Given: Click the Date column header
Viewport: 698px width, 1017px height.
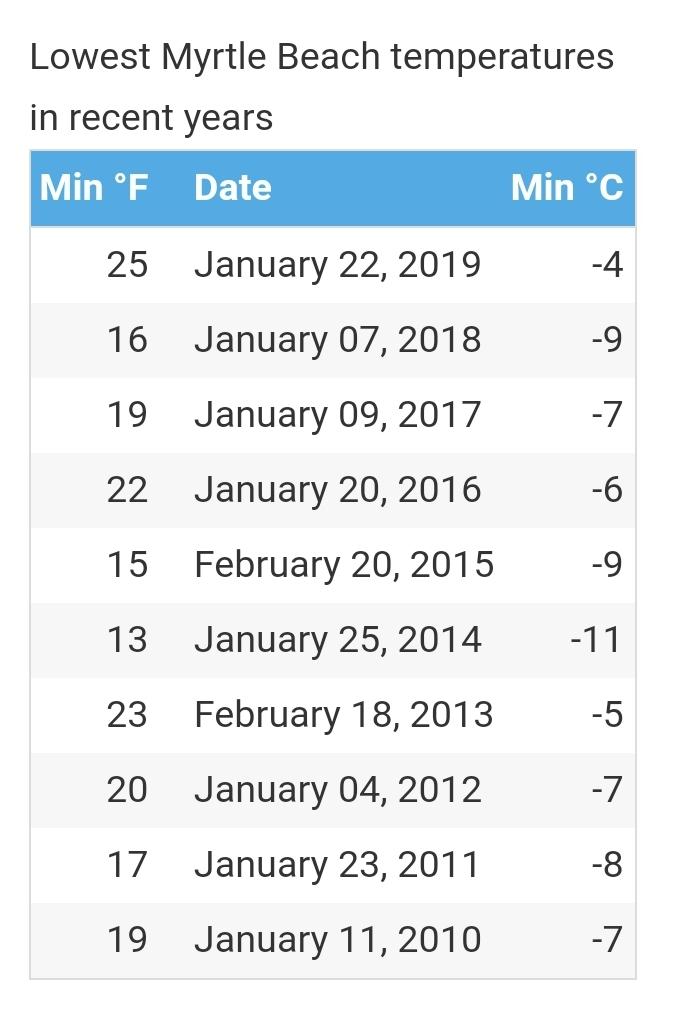Looking at the screenshot, I should (x=233, y=188).
